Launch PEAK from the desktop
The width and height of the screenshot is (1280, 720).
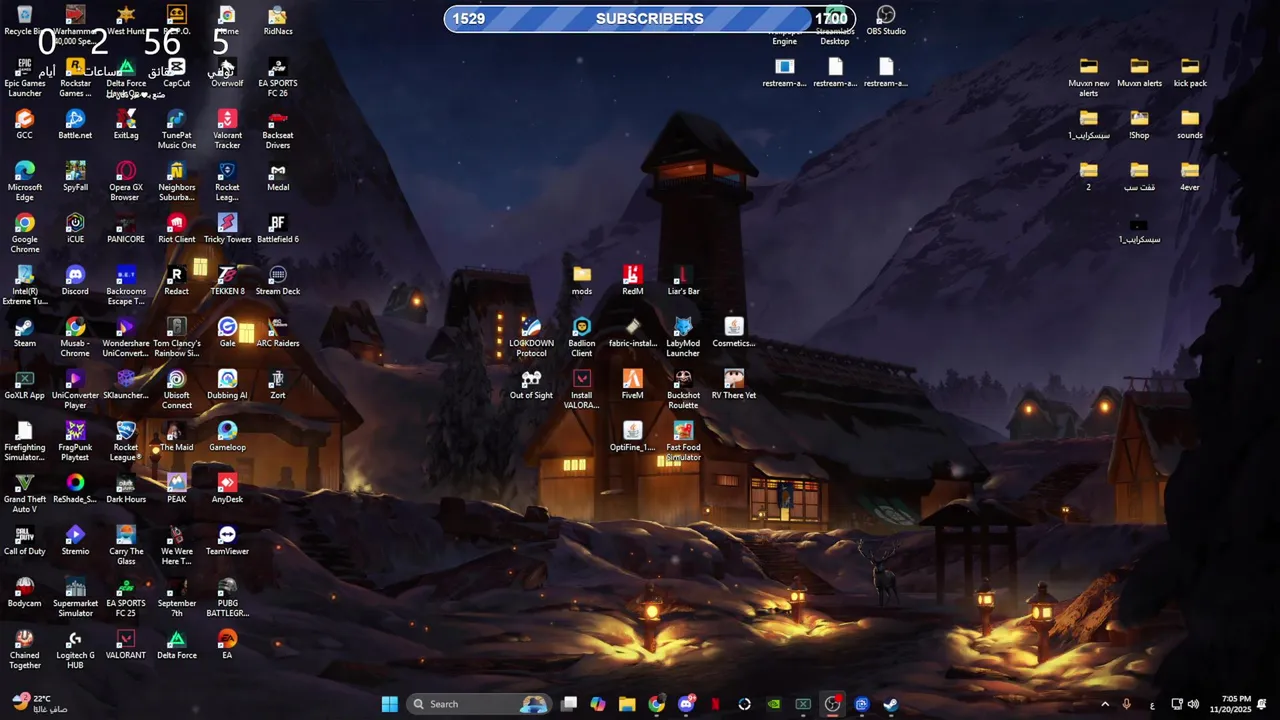(177, 488)
